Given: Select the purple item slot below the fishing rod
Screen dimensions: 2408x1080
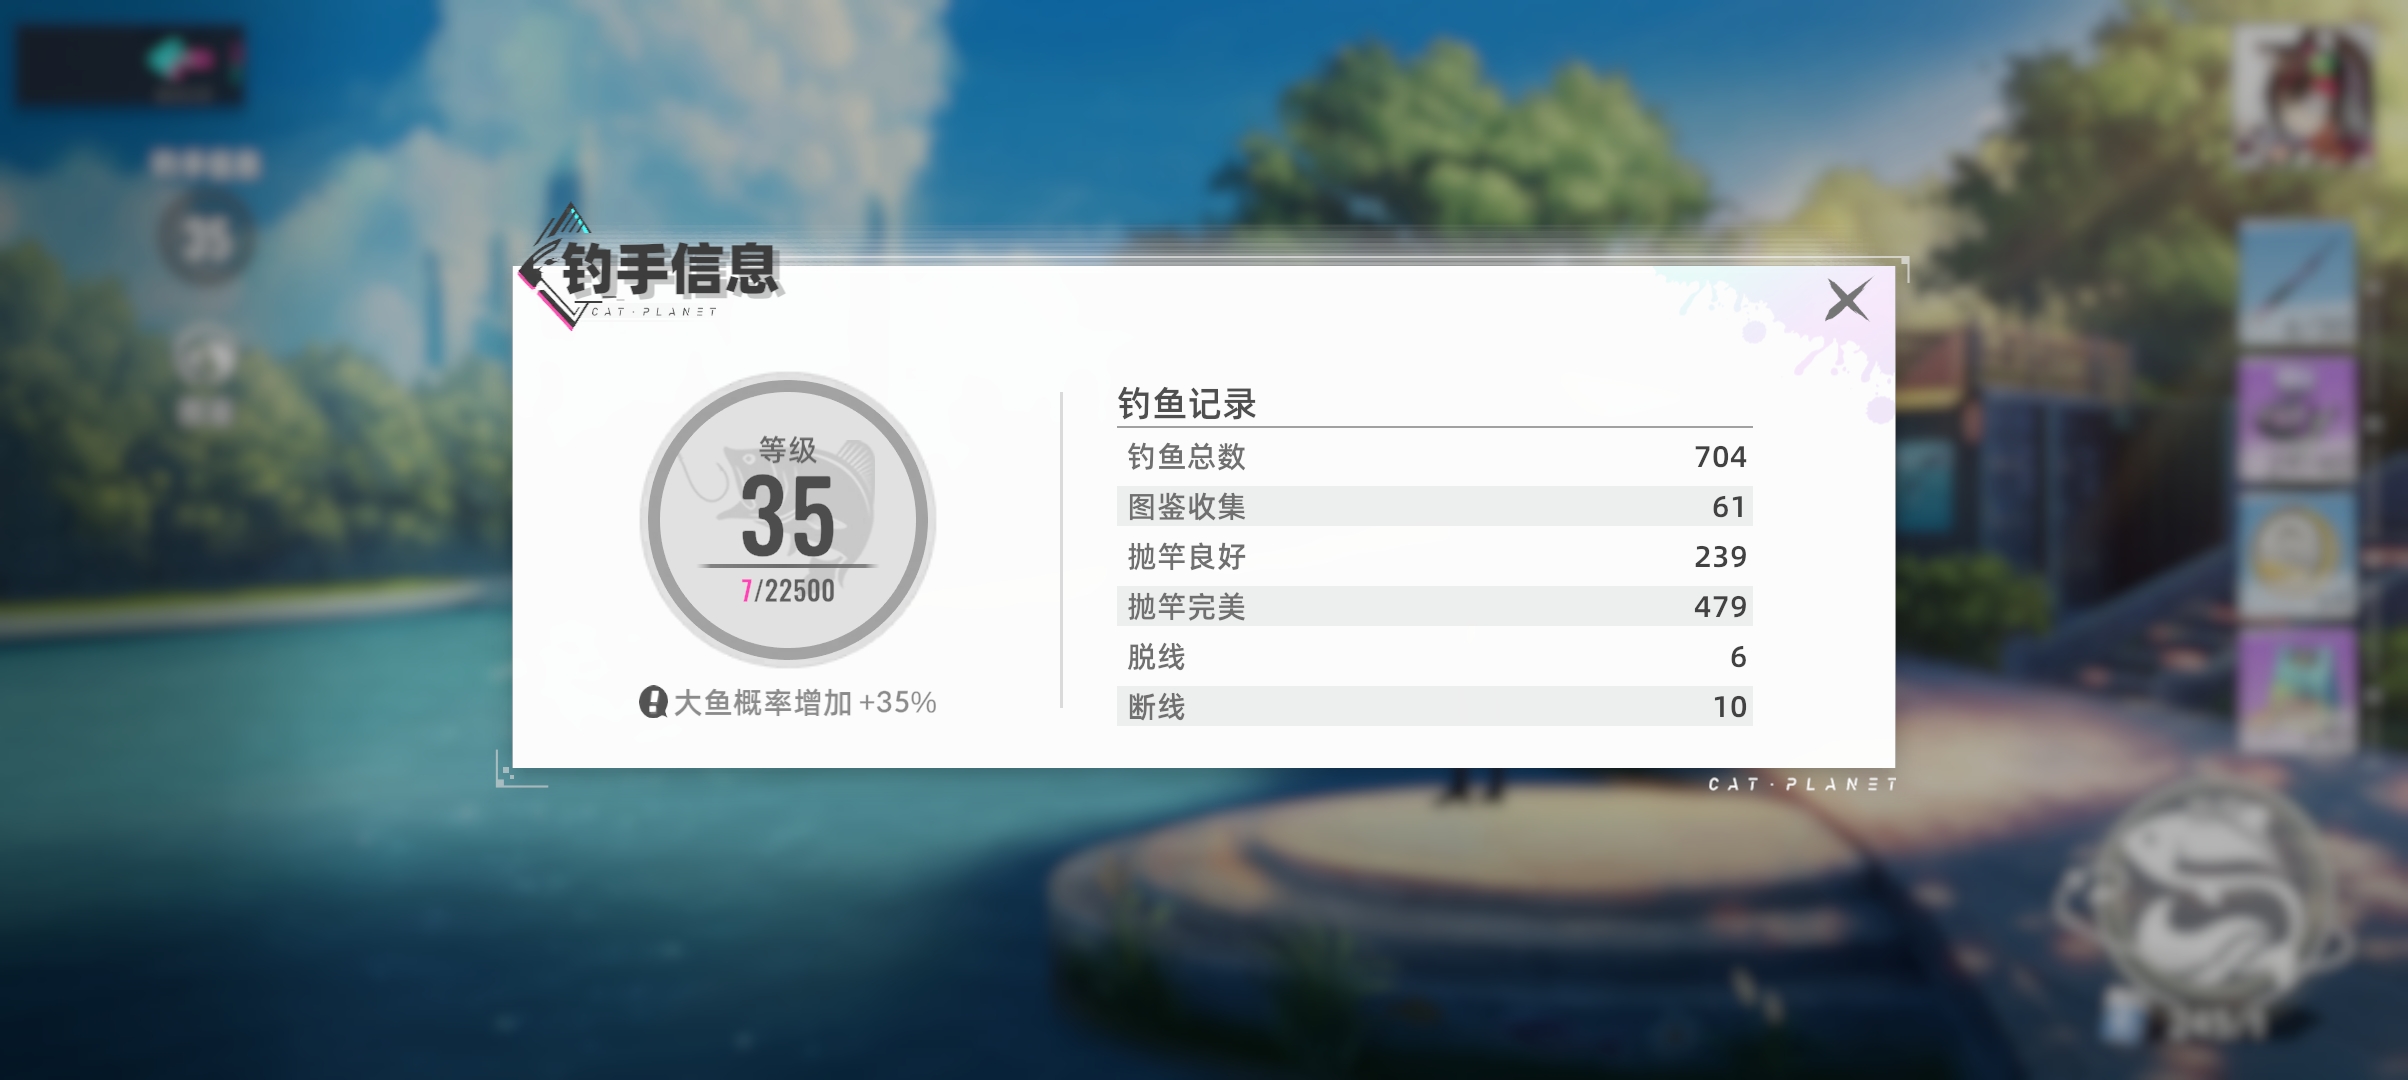Looking at the screenshot, I should pyautogui.click(x=2297, y=420).
